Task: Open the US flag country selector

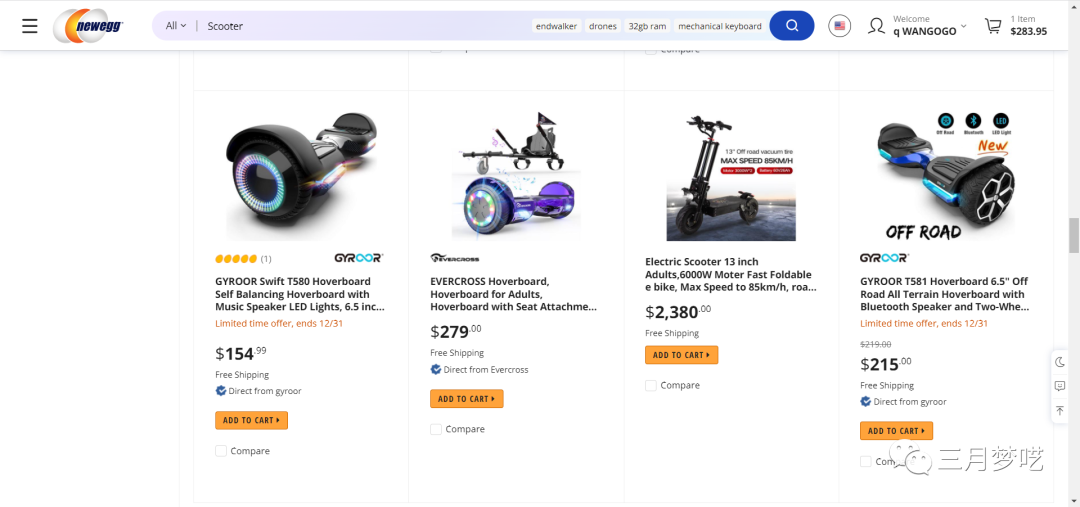Action: (840, 26)
